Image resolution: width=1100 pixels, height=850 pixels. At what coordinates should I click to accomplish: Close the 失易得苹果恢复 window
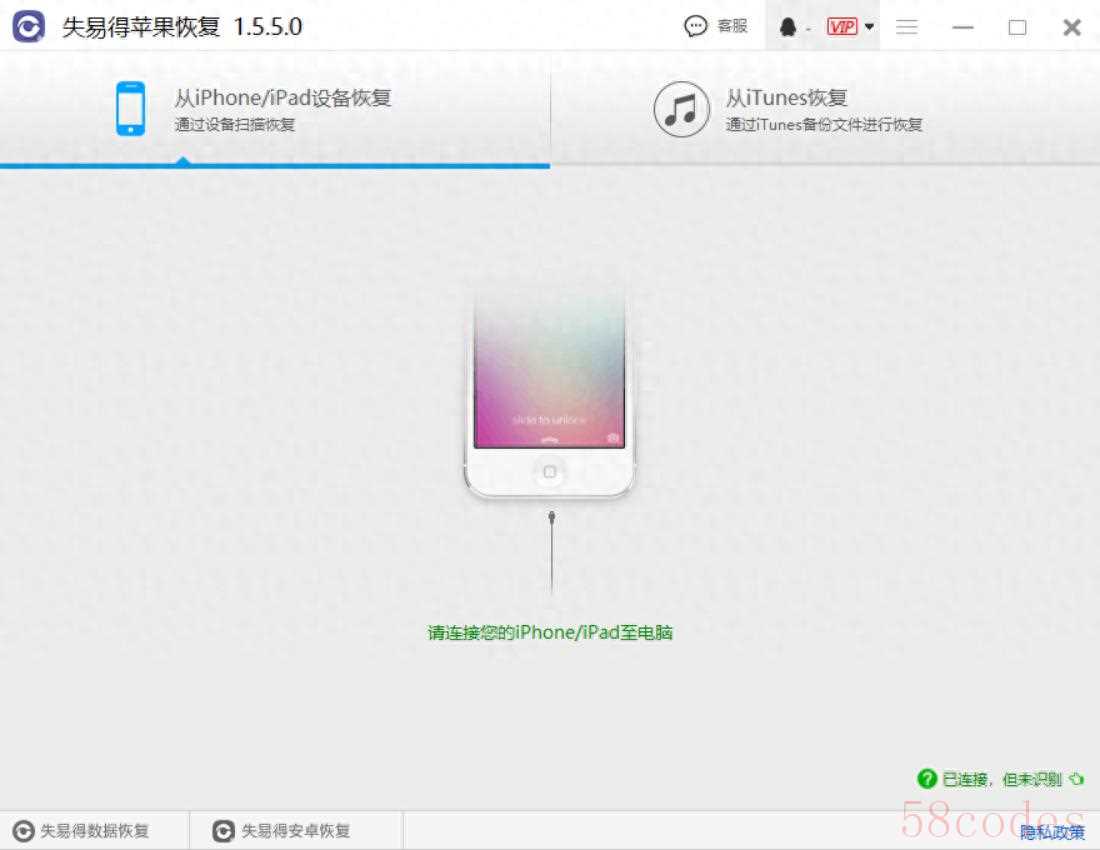tap(1072, 28)
